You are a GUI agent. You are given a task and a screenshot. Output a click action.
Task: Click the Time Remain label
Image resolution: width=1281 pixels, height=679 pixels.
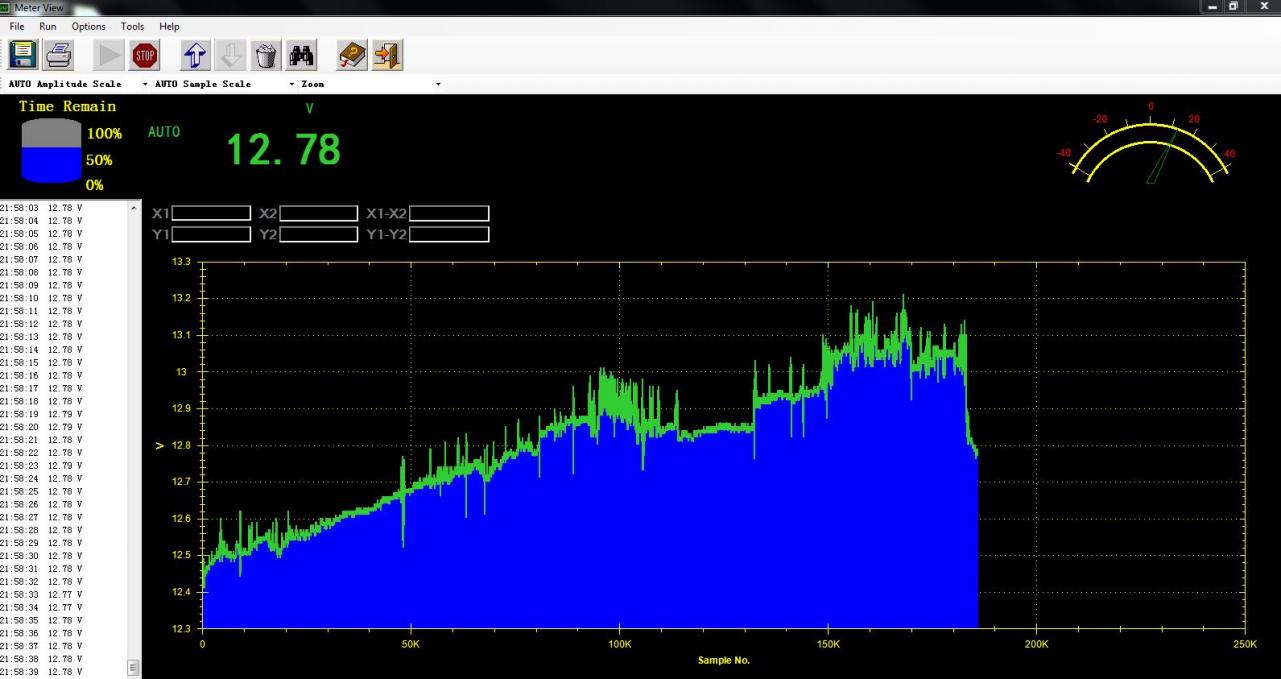68,106
